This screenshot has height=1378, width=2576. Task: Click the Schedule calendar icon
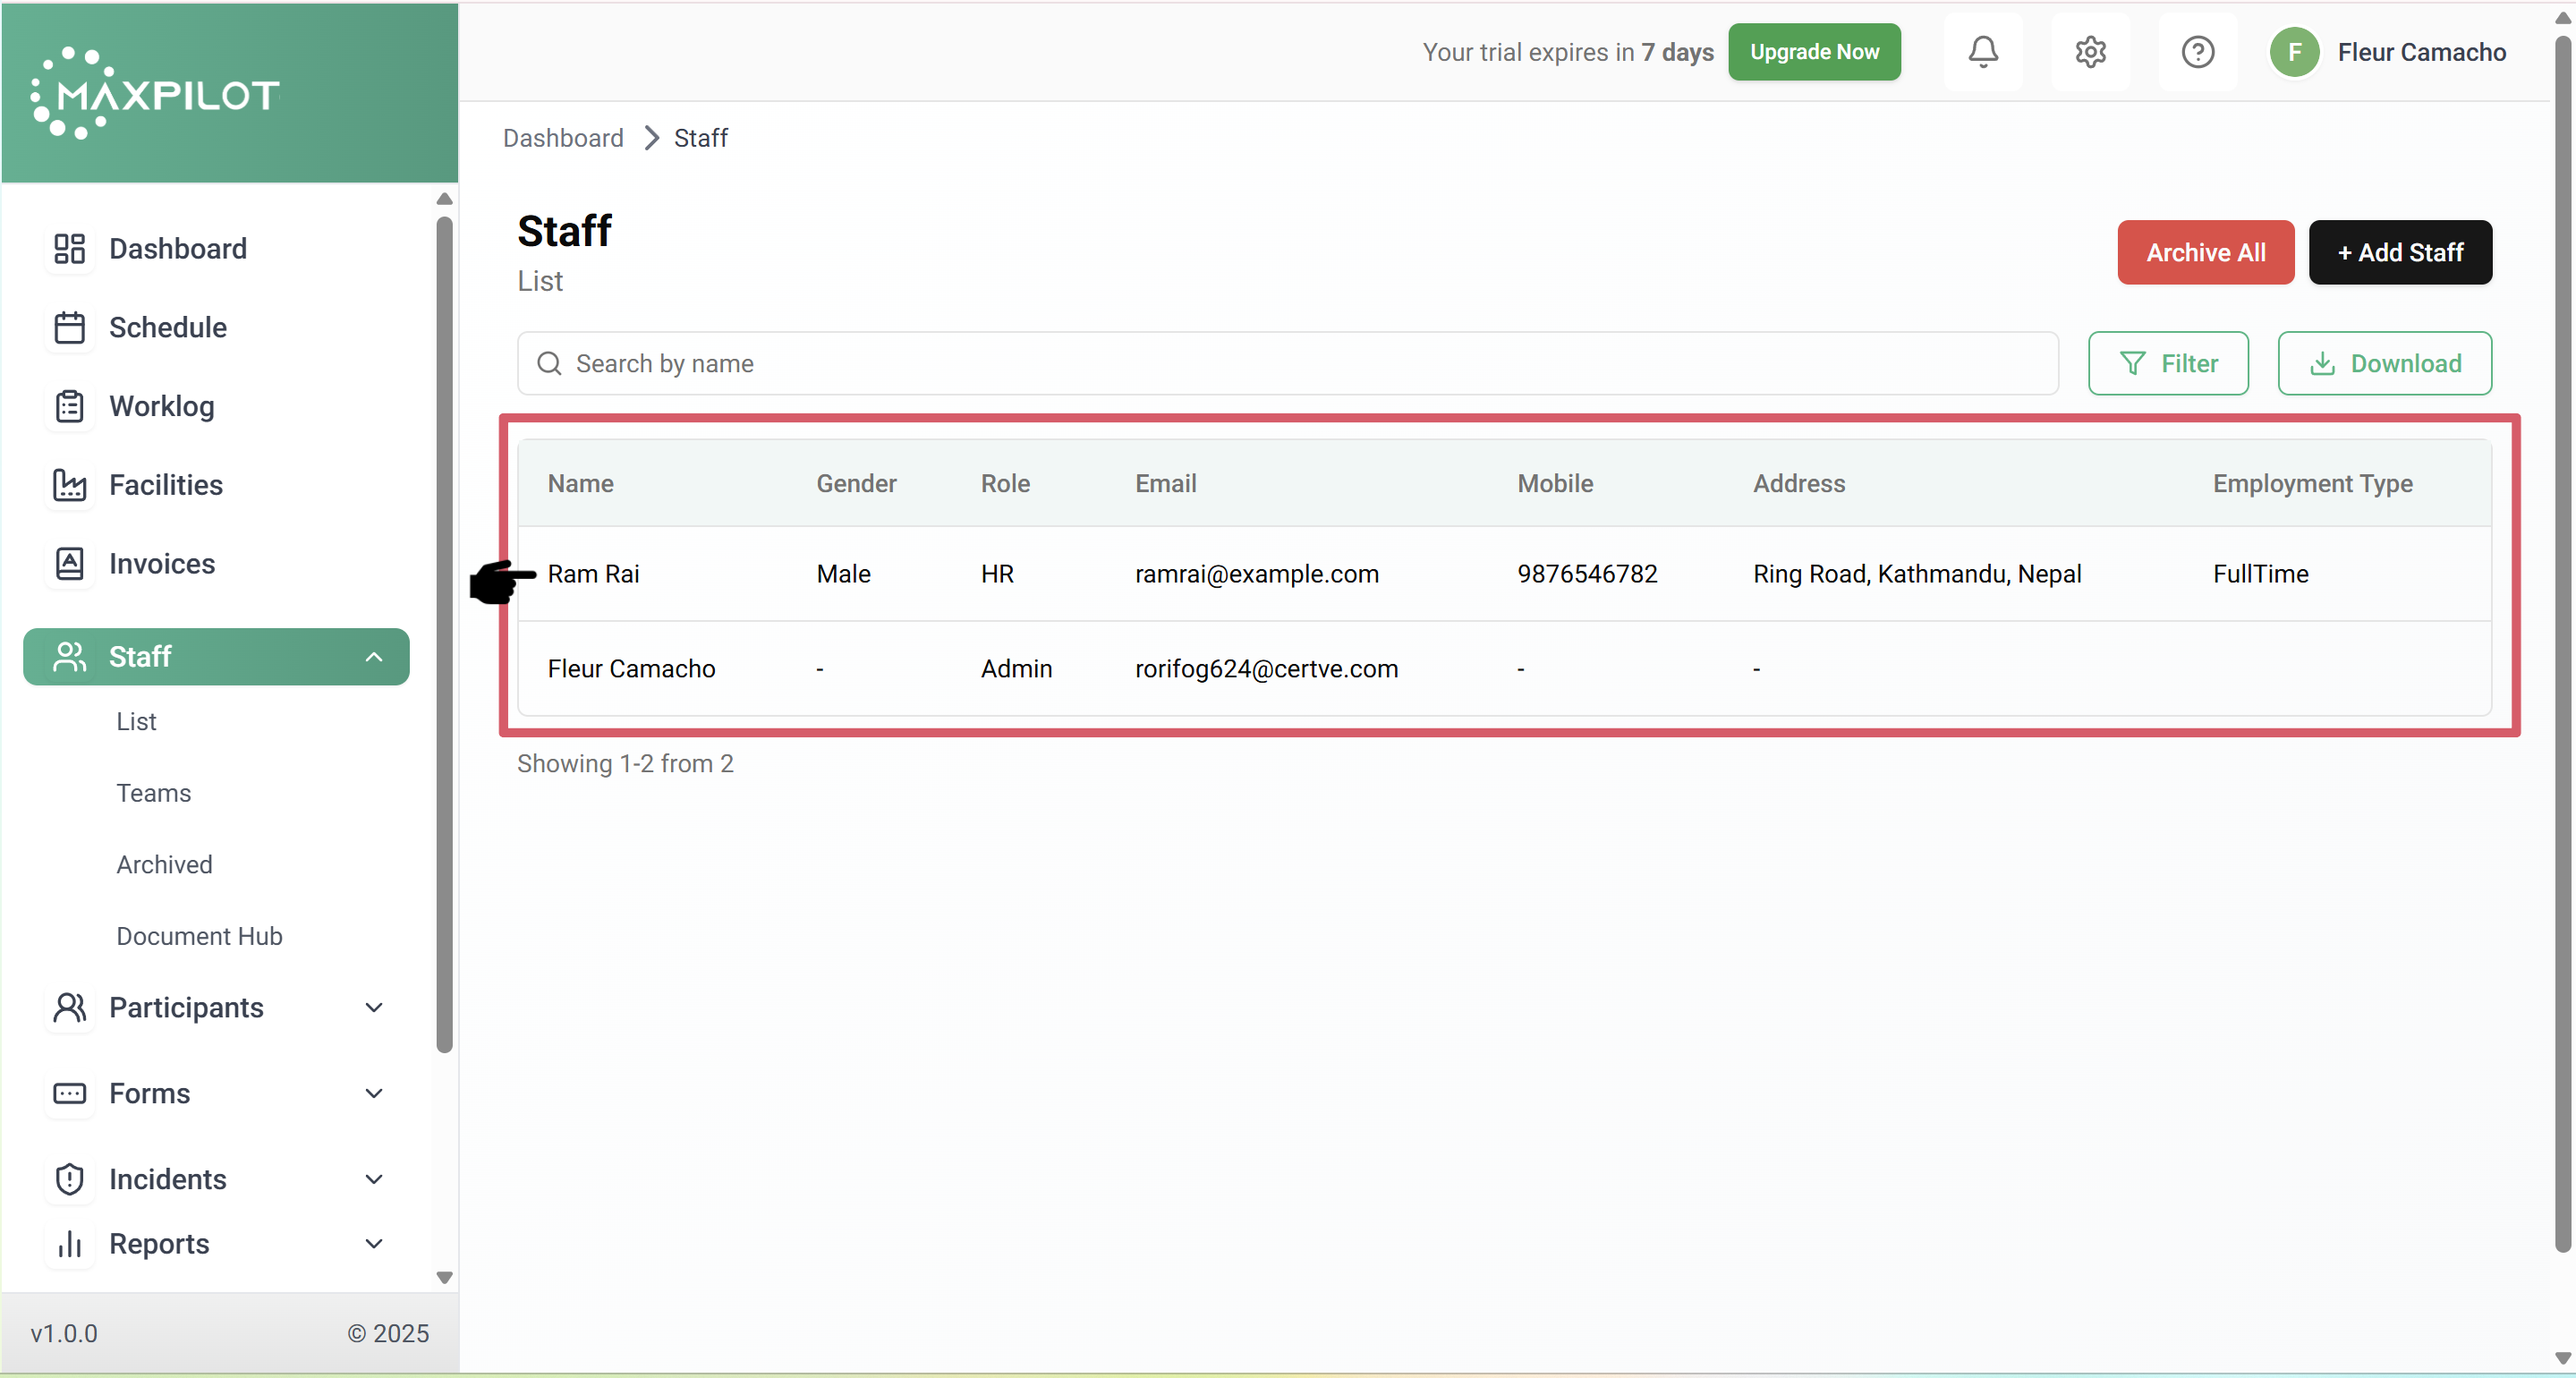point(69,328)
